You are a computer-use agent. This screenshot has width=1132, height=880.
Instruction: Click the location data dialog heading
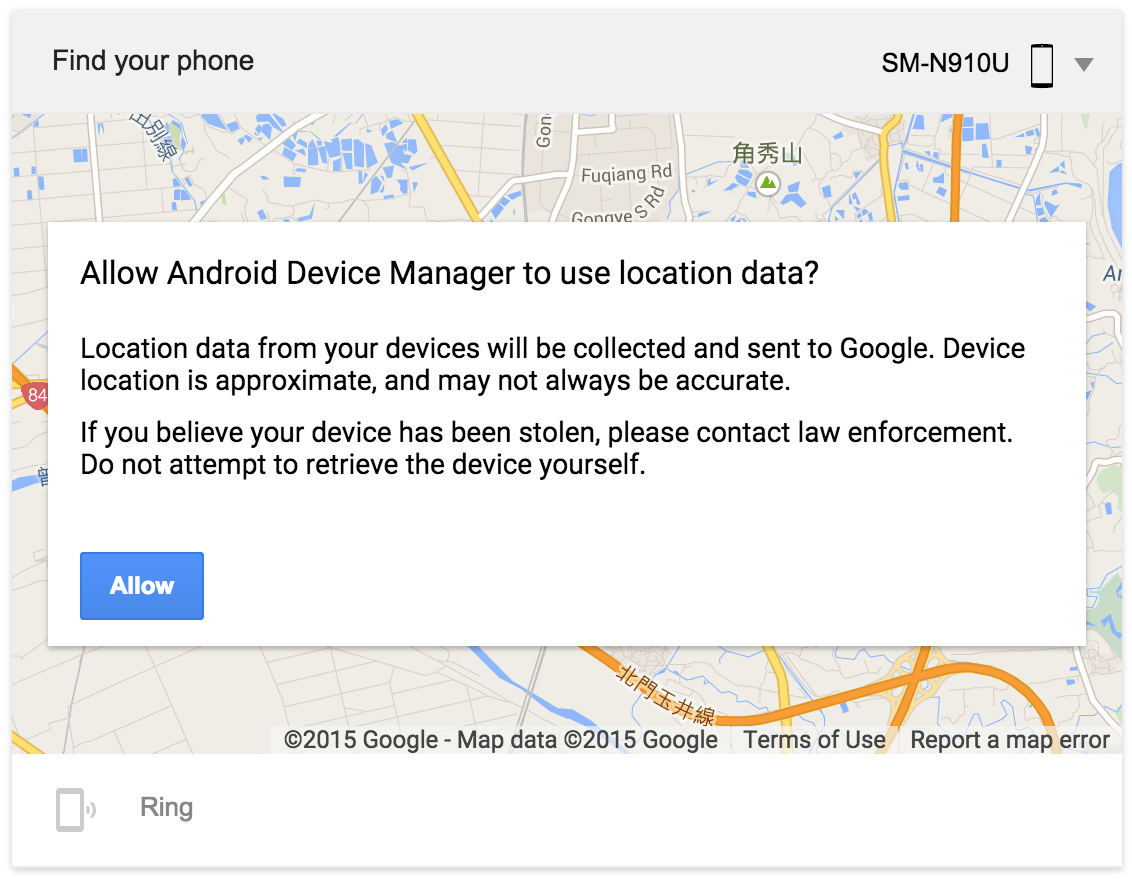click(449, 274)
